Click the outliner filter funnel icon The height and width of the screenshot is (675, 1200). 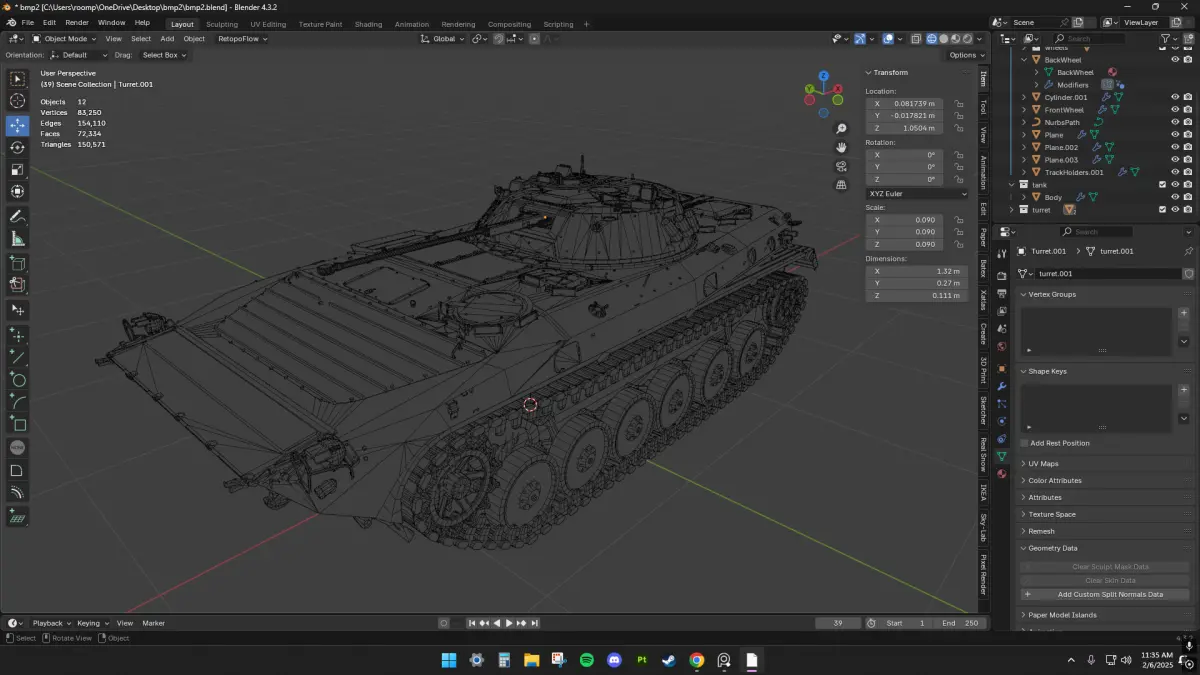tap(1166, 39)
